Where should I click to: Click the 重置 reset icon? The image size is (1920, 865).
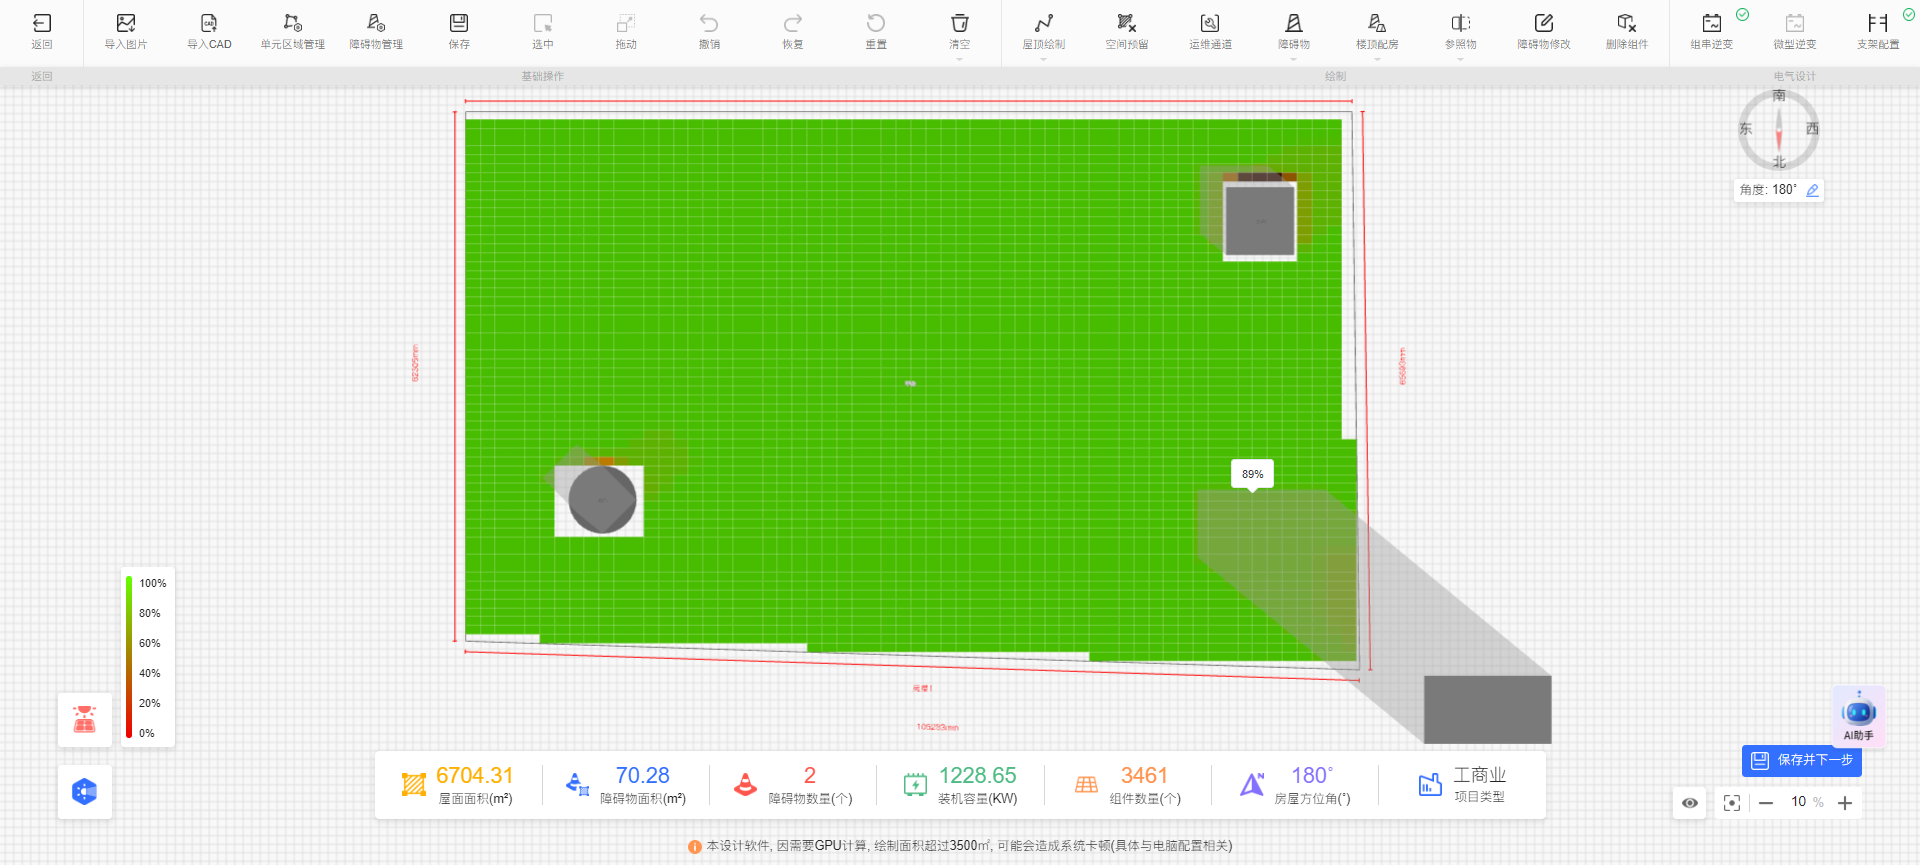(x=876, y=23)
